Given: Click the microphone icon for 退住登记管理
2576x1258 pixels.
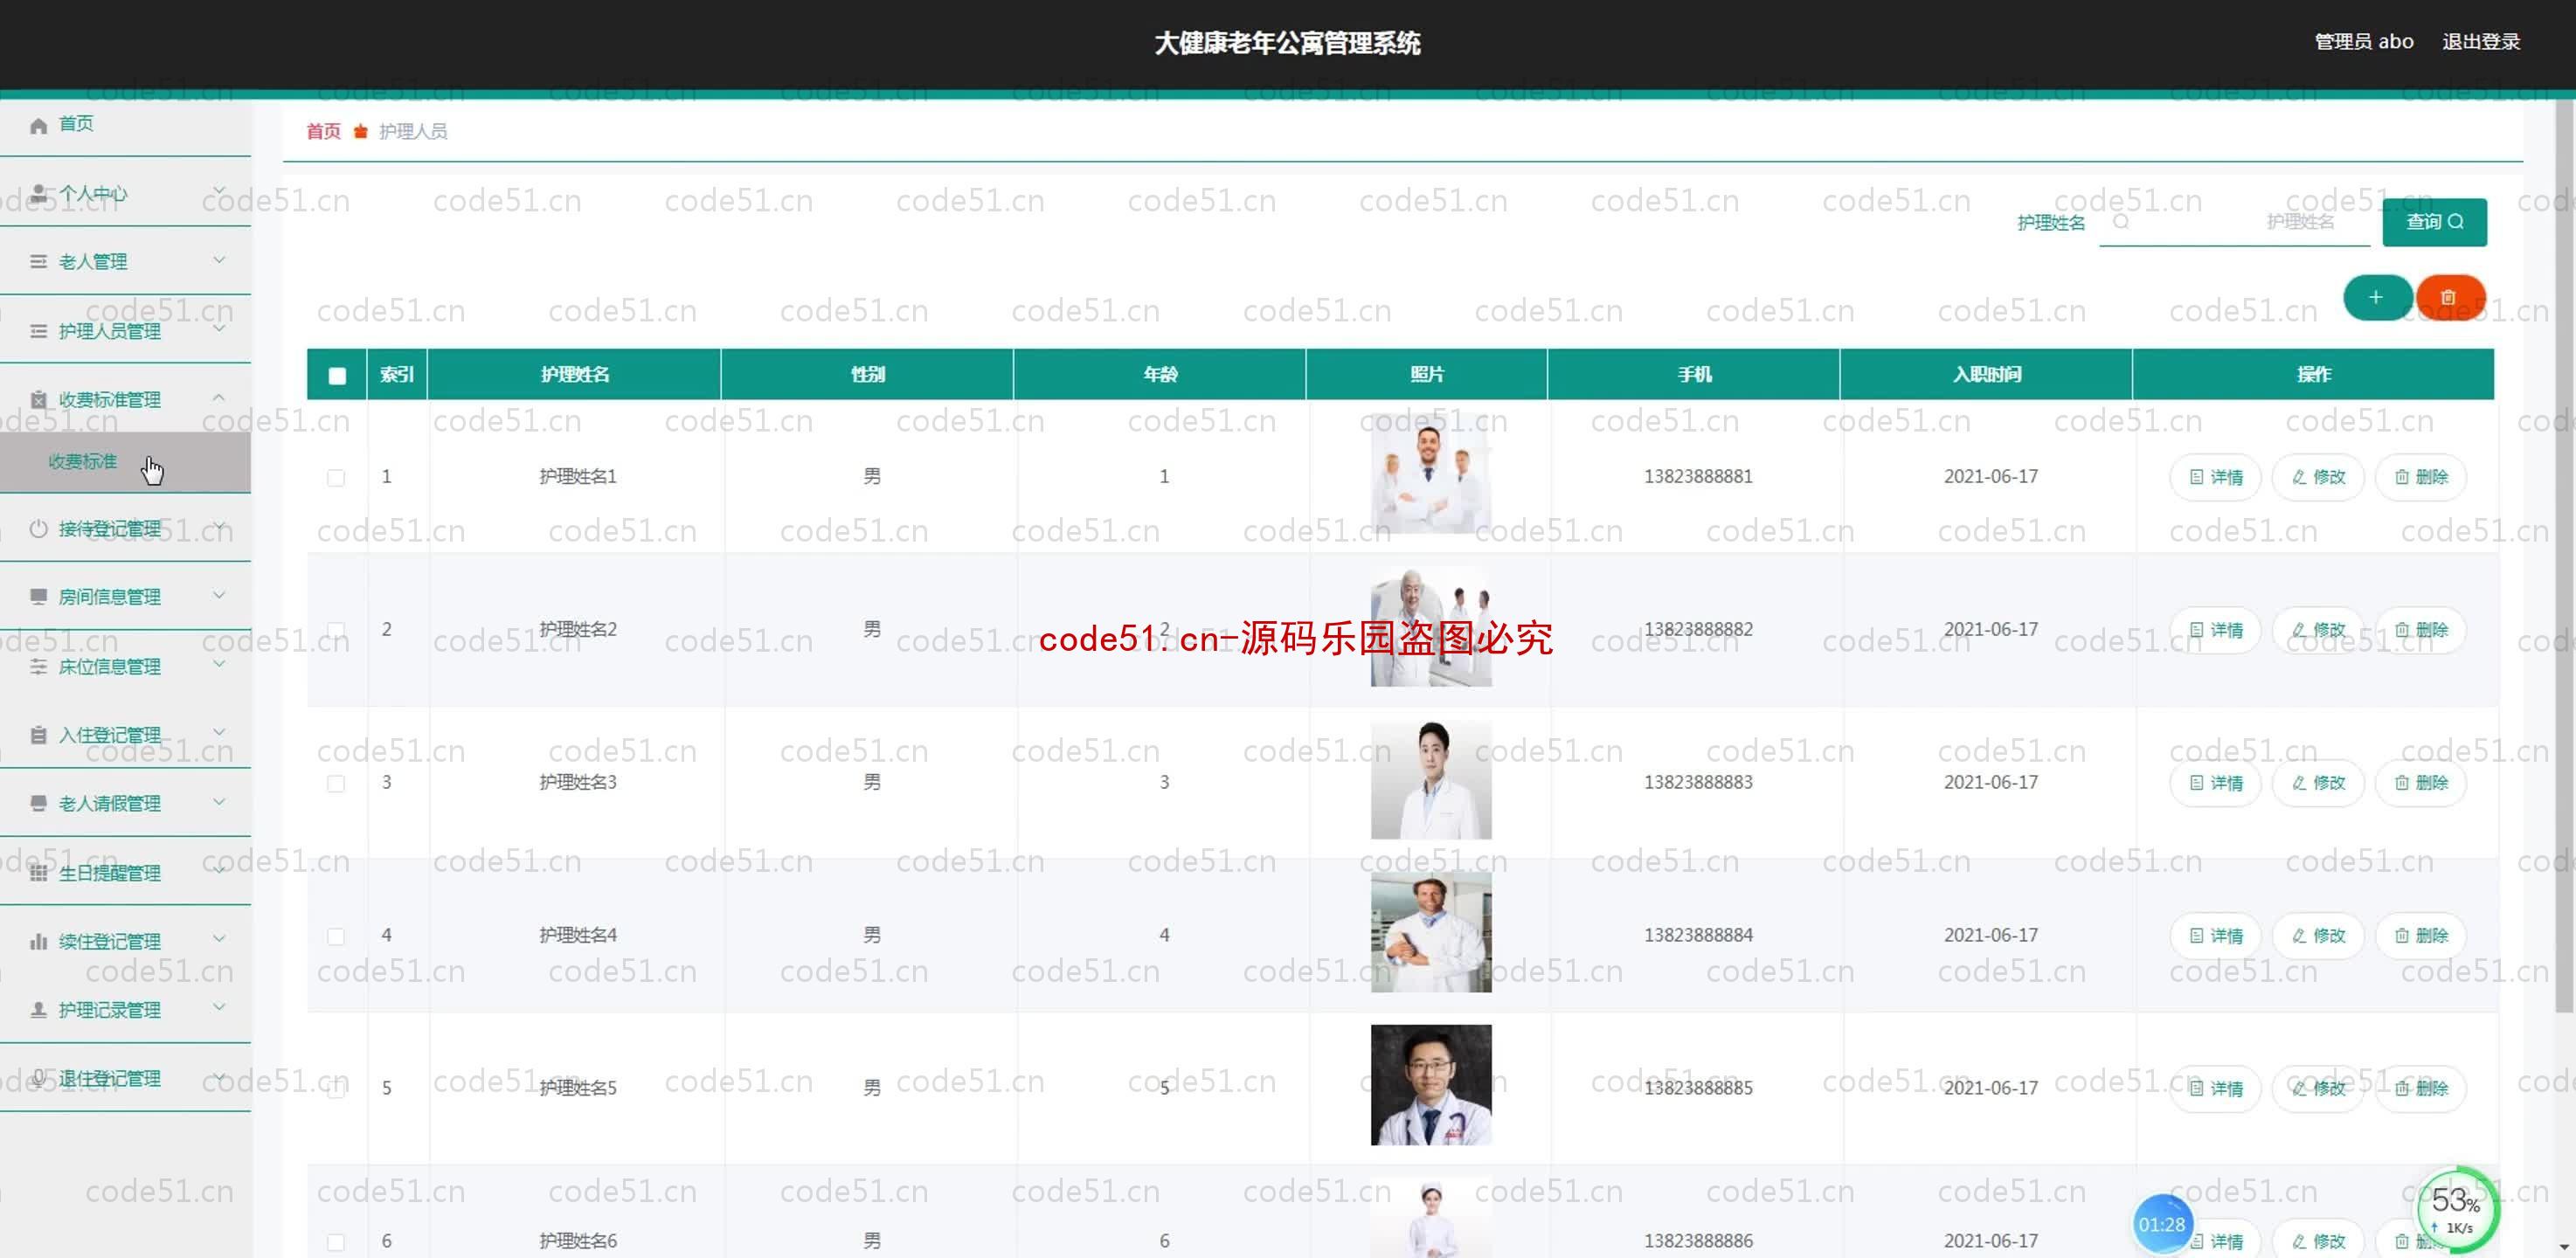Looking at the screenshot, I should pos(38,1078).
